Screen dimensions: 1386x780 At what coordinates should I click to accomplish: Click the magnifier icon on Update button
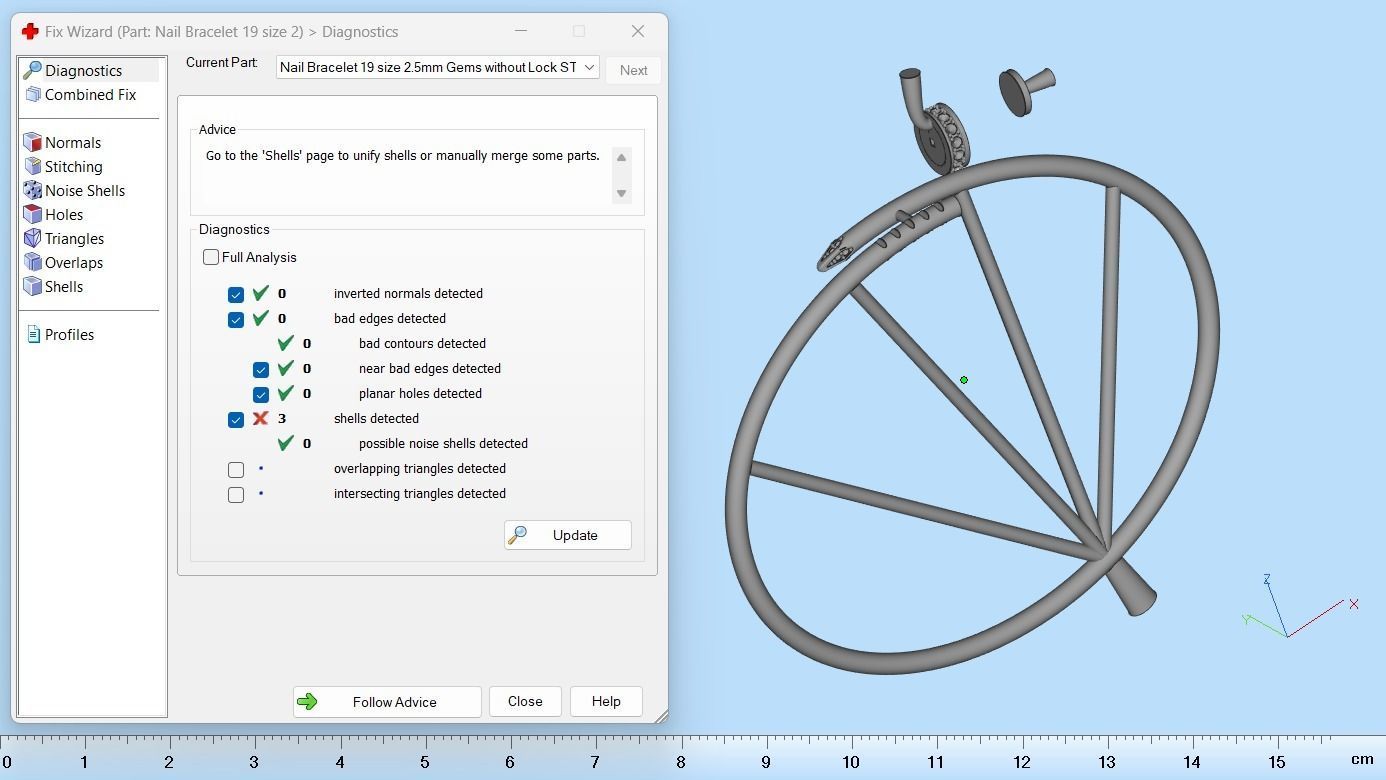coord(517,535)
